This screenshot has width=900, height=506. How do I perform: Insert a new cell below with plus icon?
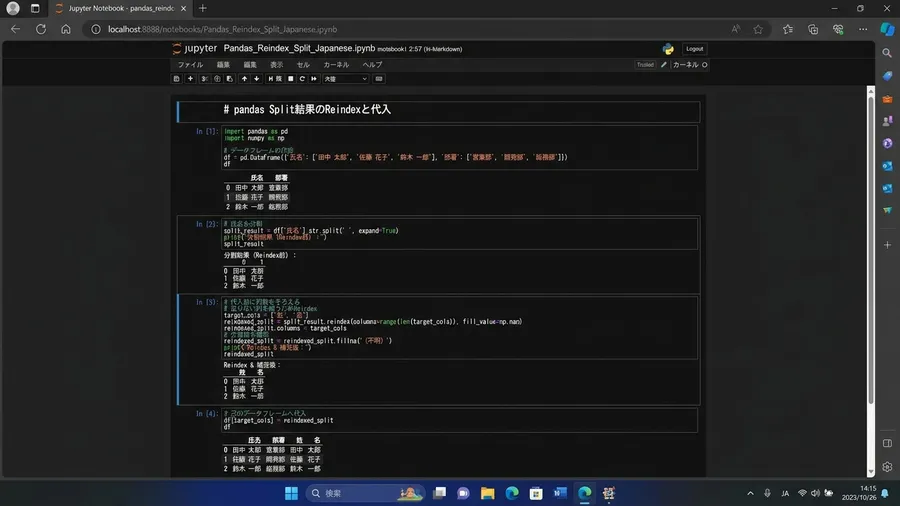(x=191, y=79)
